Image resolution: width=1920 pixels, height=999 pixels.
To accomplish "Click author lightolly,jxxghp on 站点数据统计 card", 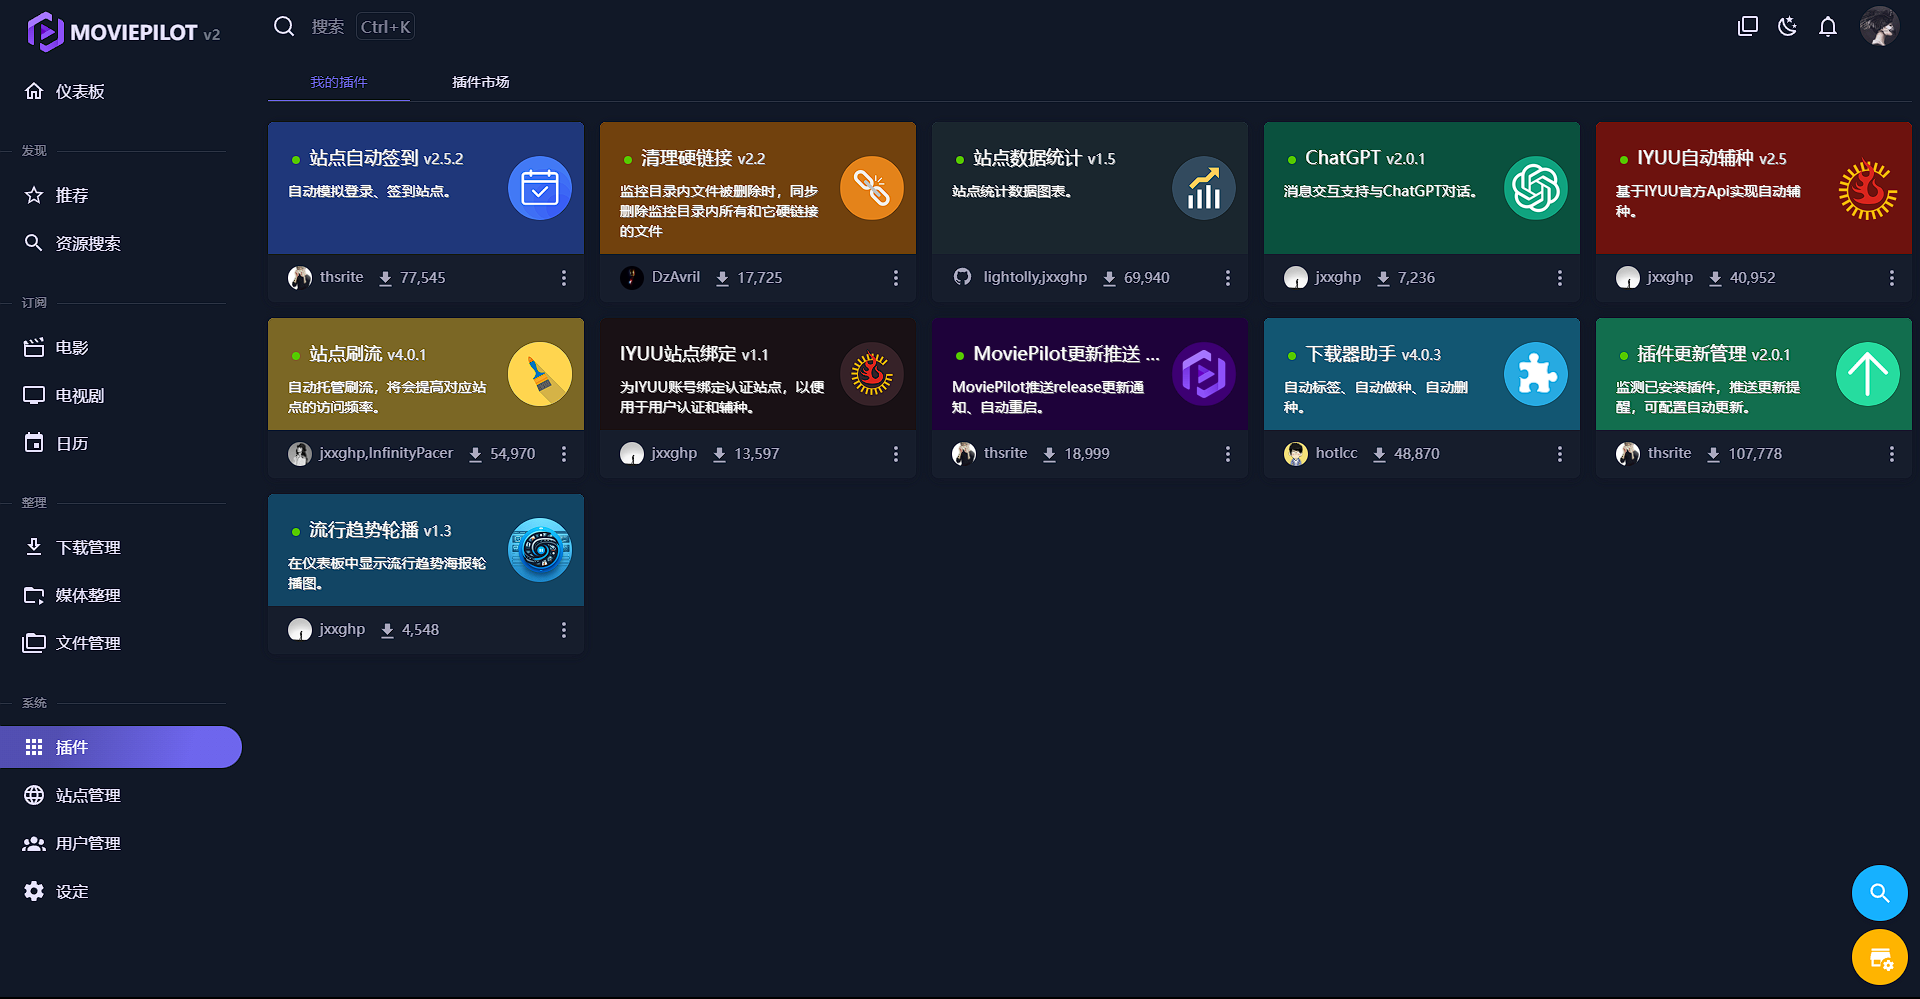I will [x=1035, y=277].
